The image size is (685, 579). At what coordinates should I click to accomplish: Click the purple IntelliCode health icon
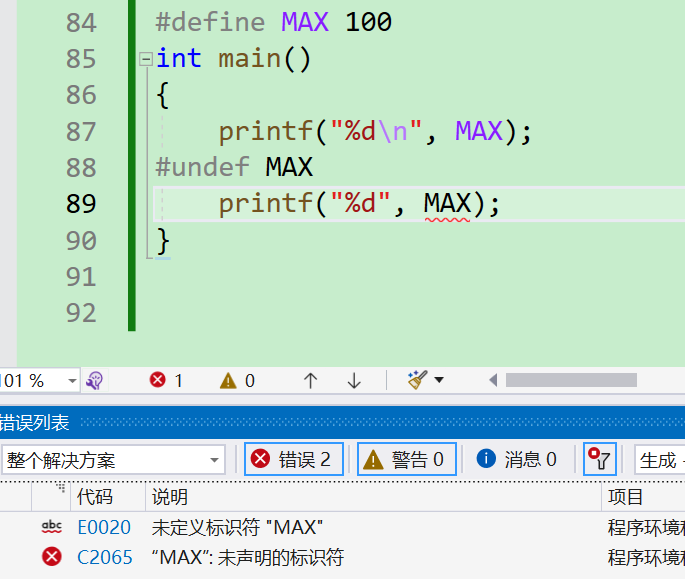(94, 381)
